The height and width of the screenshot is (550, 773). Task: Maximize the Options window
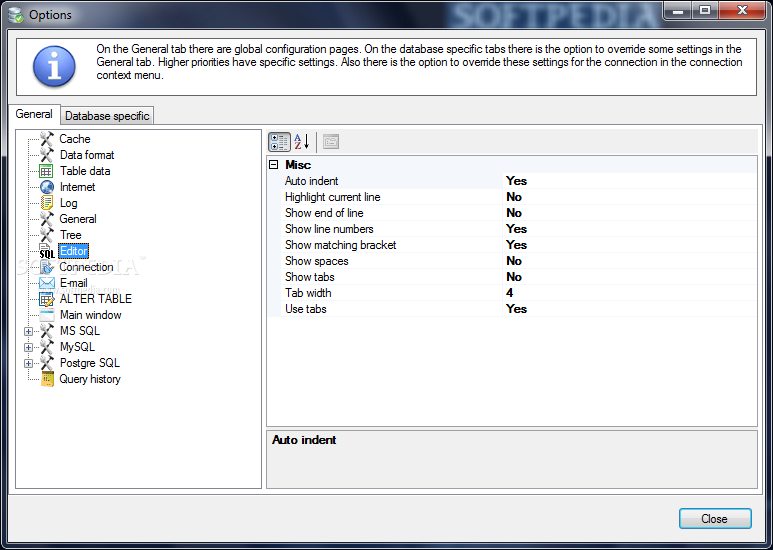click(705, 9)
